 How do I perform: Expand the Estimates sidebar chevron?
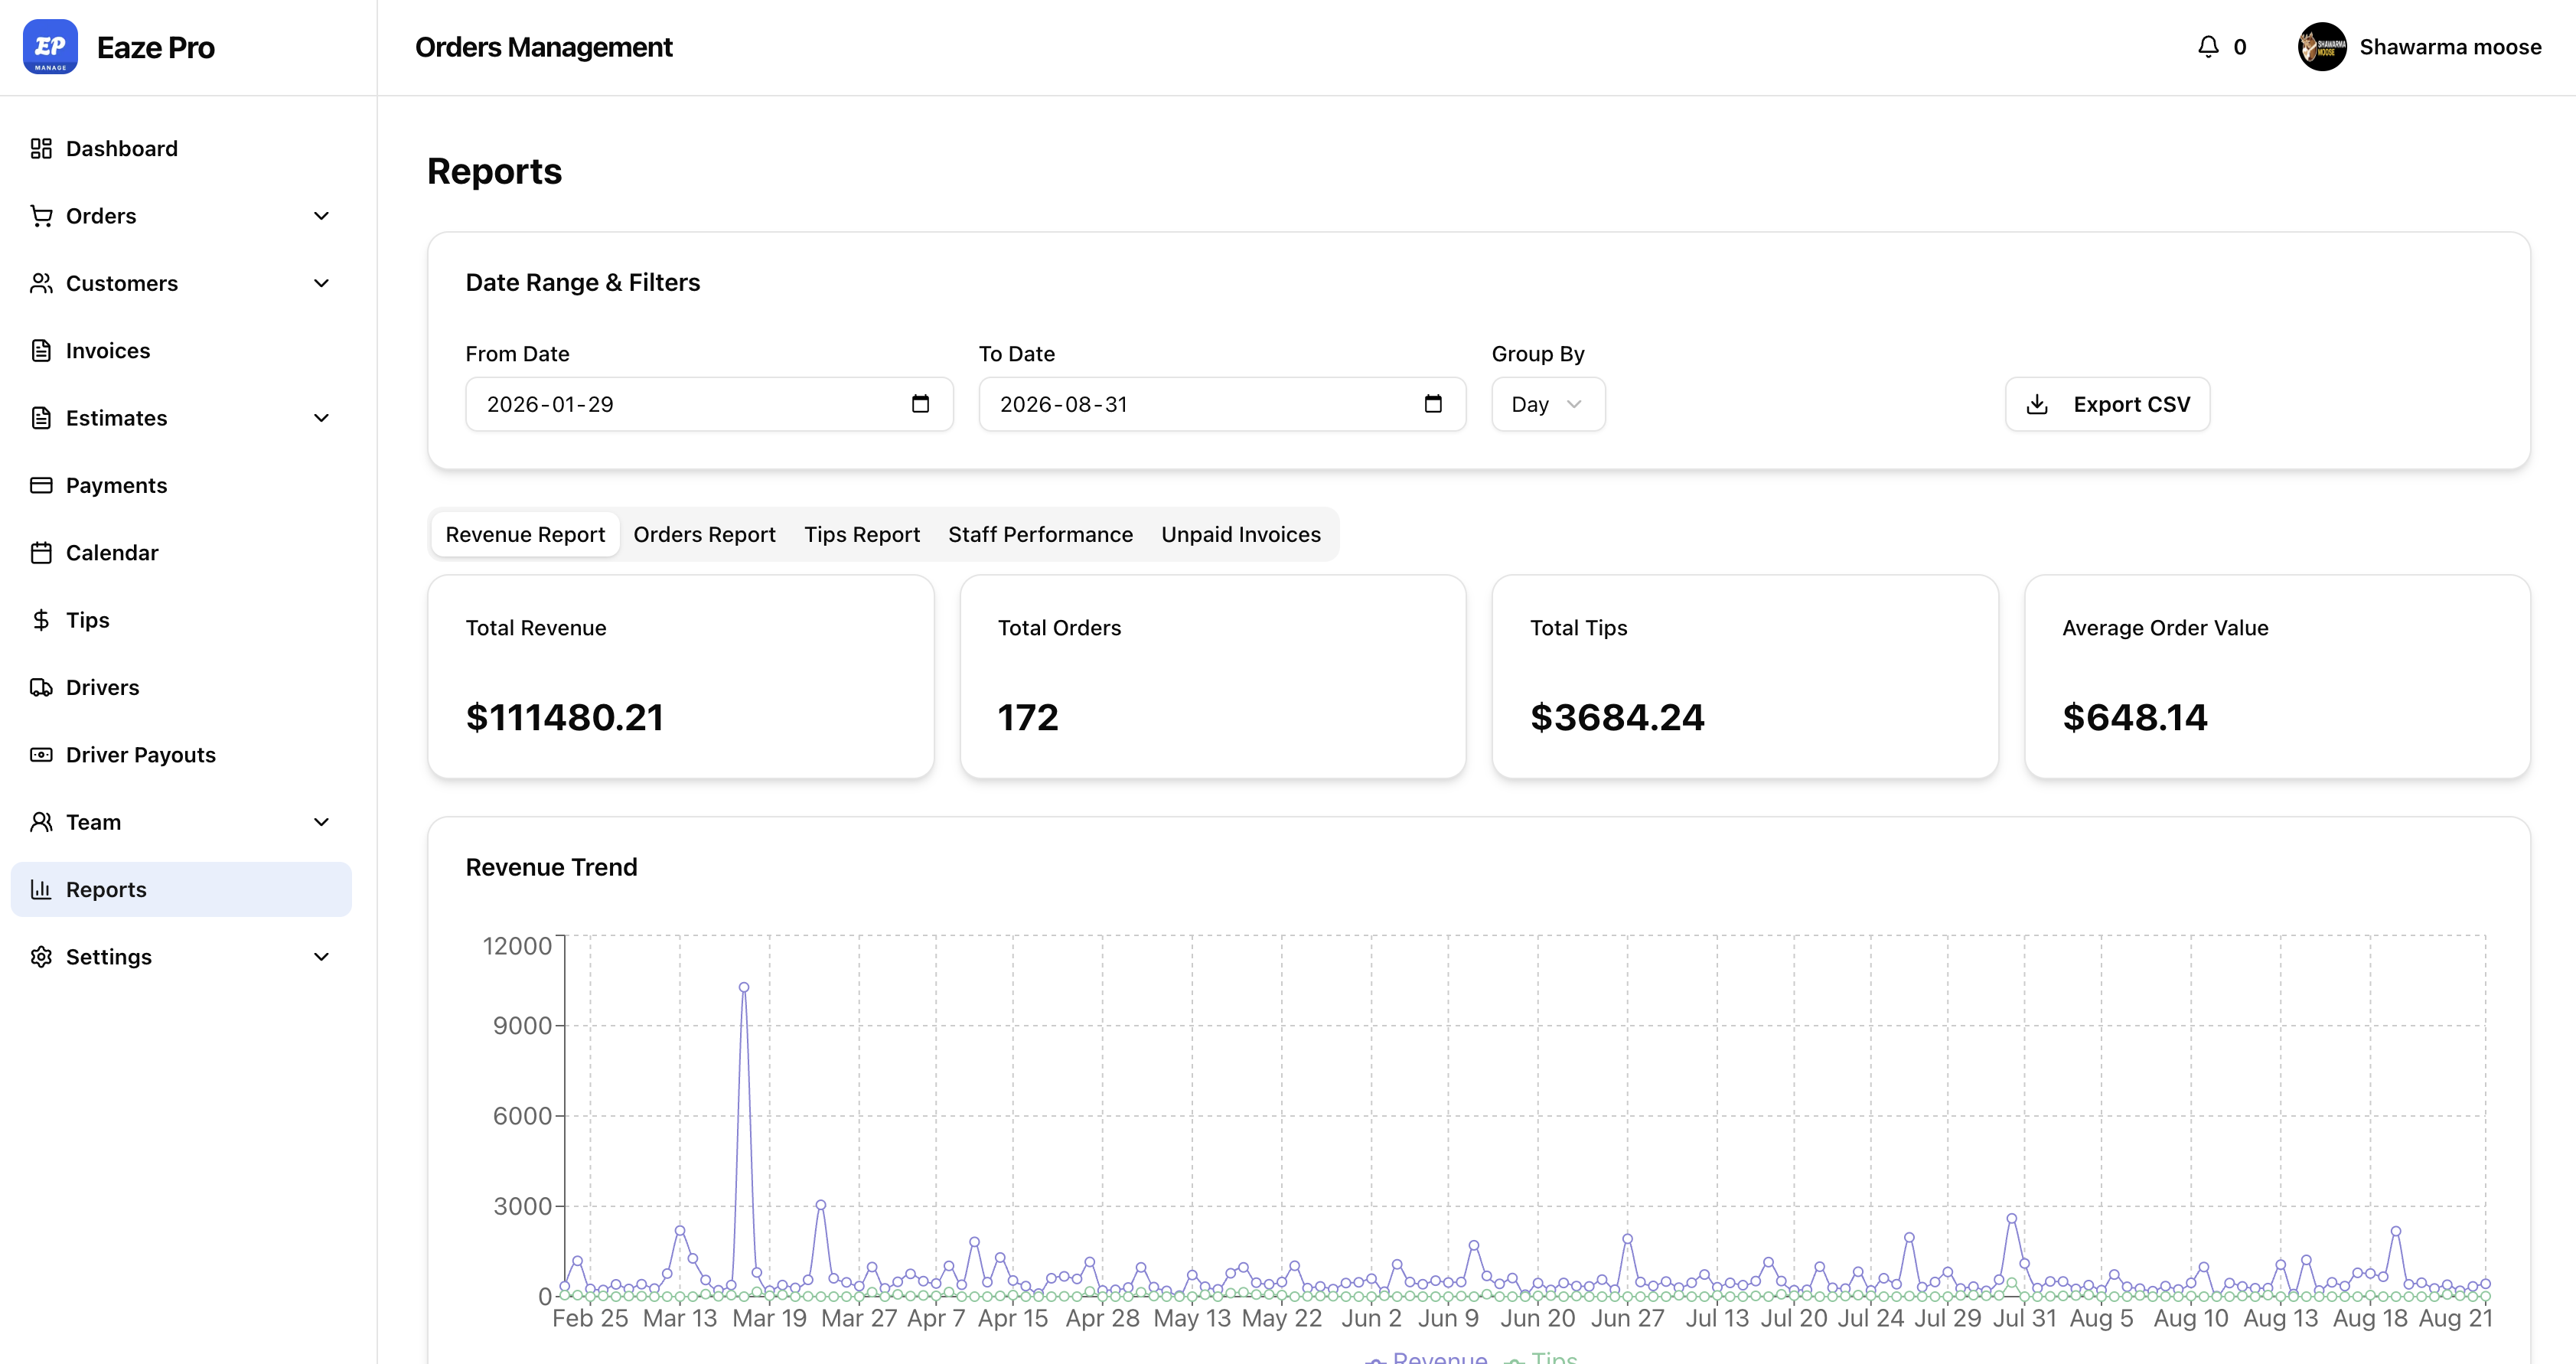coord(321,418)
